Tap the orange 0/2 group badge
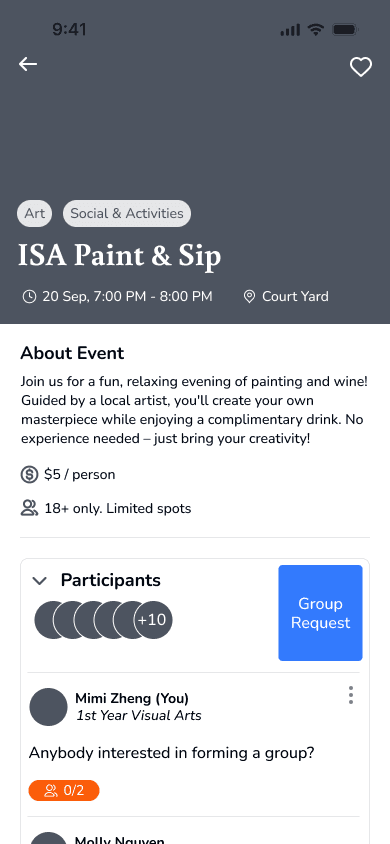The image size is (390, 844). [x=64, y=790]
